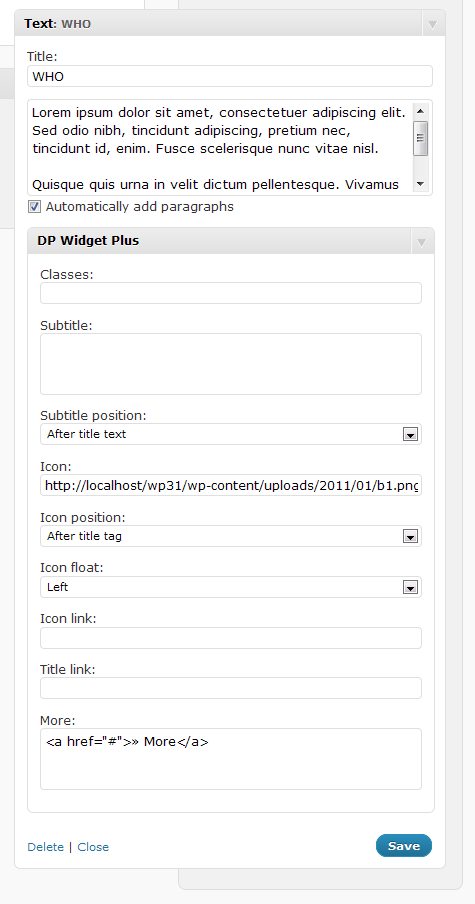Open the Icon float dropdown
The image size is (475, 904).
click(231, 587)
